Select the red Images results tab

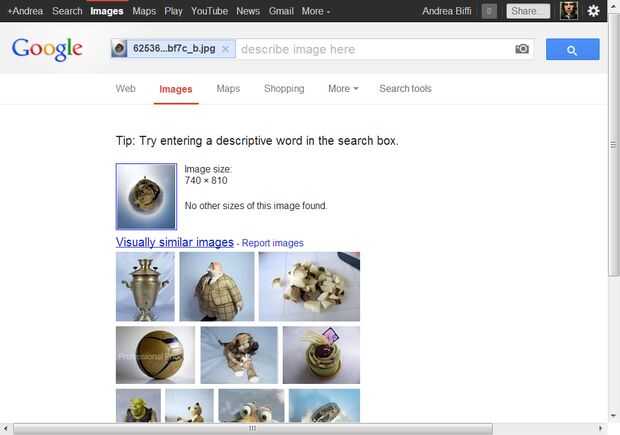[x=176, y=89]
